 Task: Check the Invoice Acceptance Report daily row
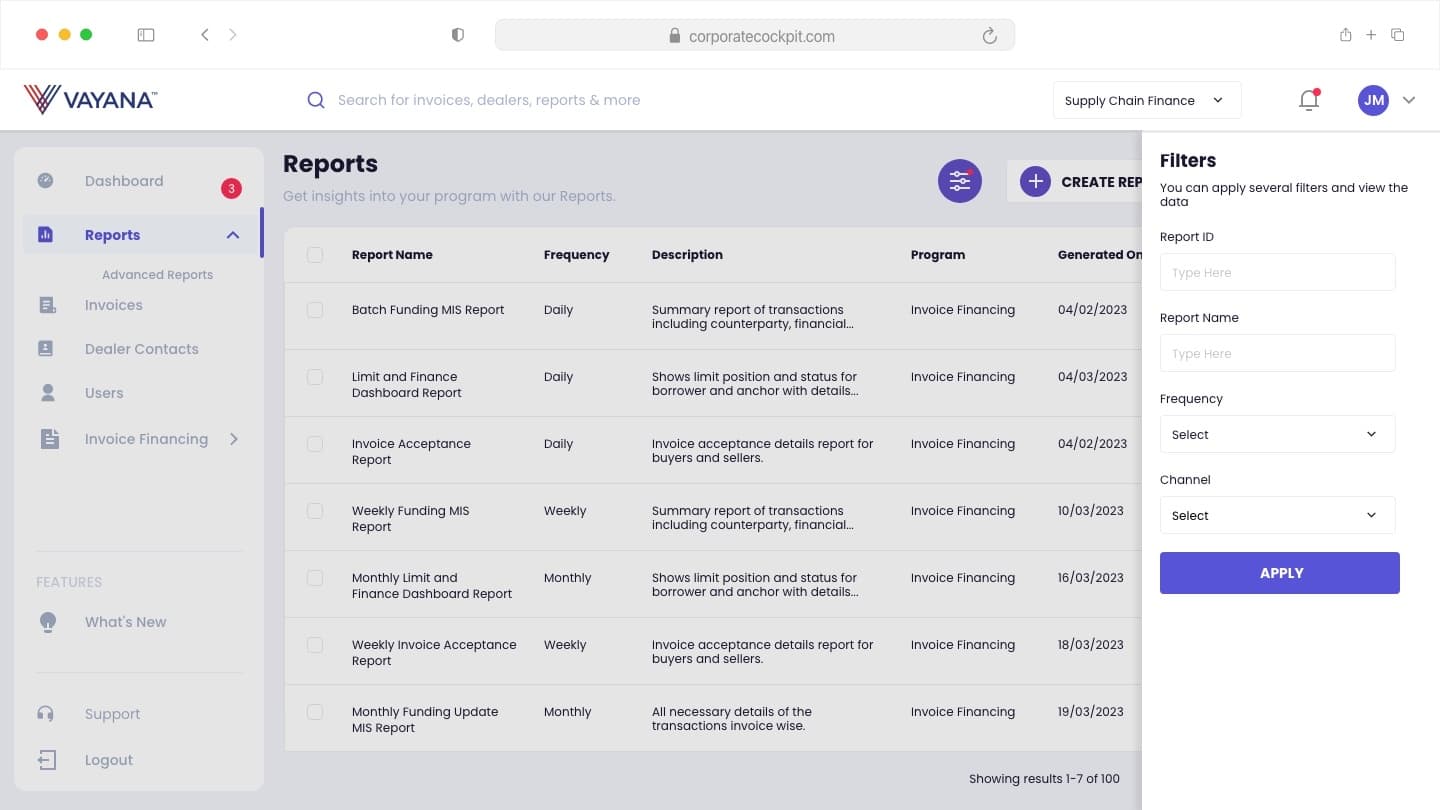click(315, 444)
